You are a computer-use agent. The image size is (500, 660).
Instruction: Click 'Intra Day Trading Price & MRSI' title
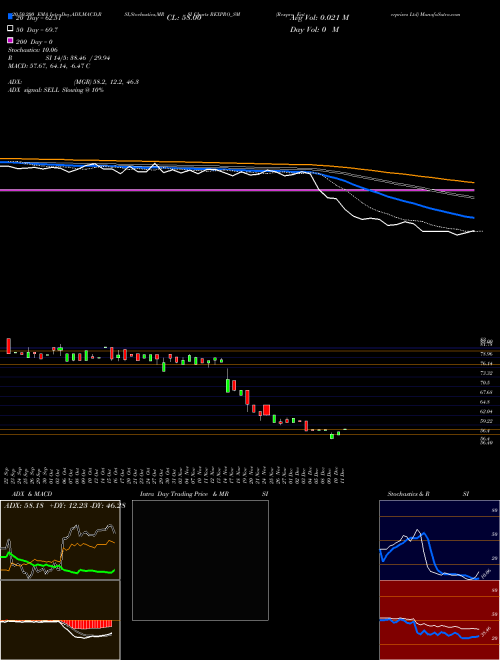[x=204, y=494]
